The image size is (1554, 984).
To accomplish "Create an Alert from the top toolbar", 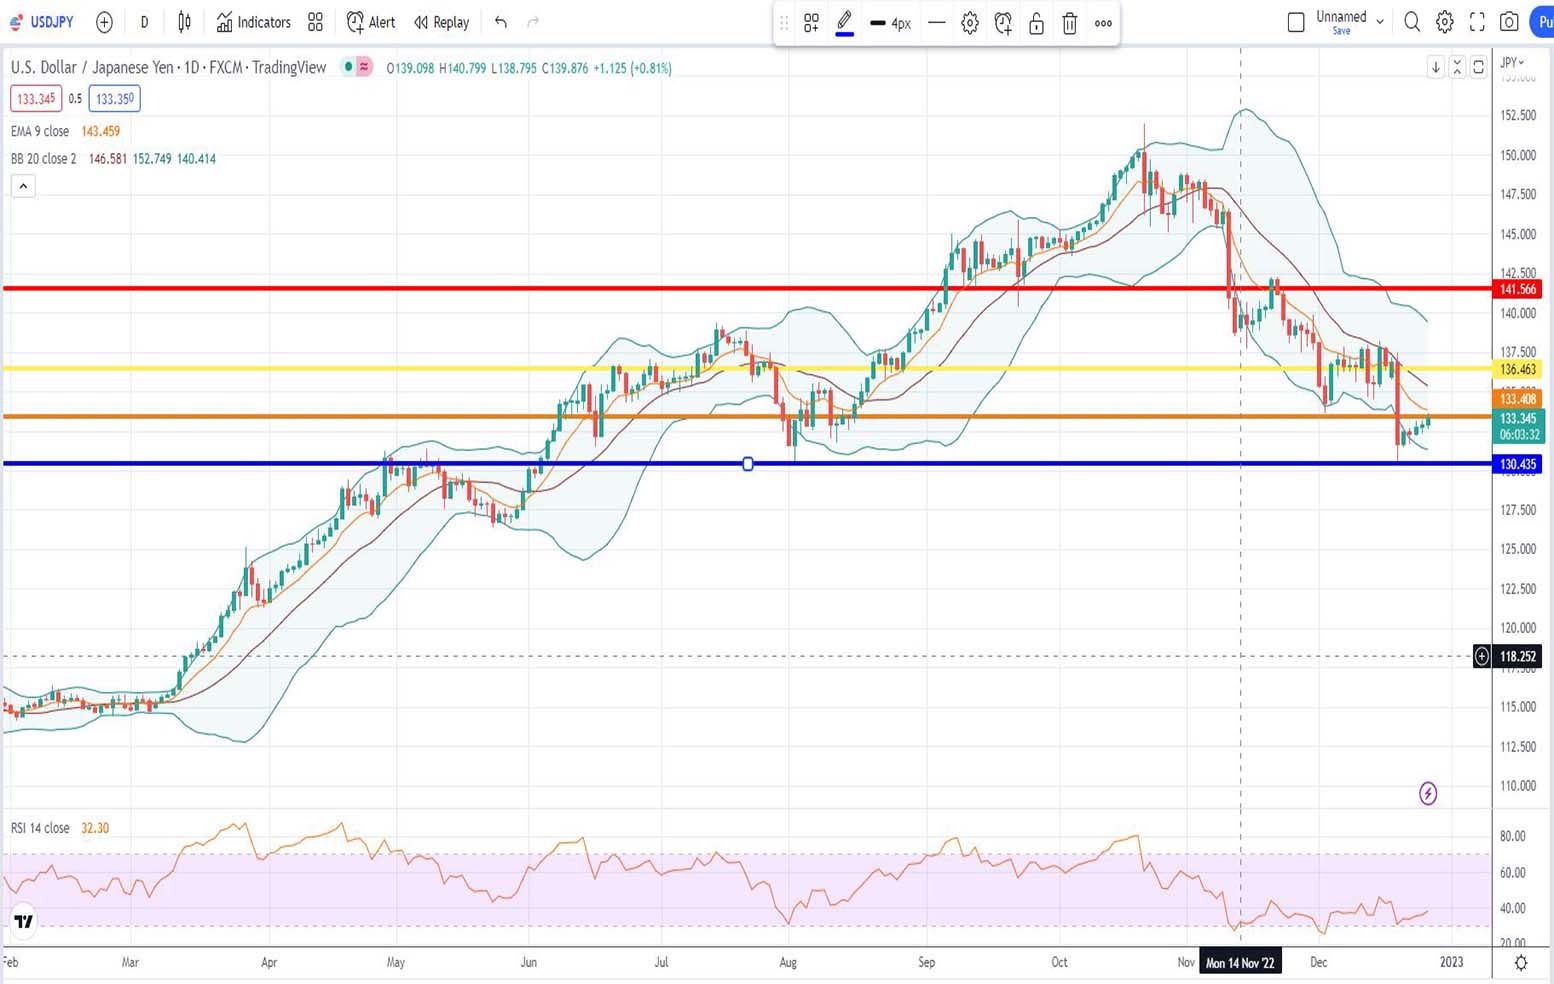I will point(371,22).
